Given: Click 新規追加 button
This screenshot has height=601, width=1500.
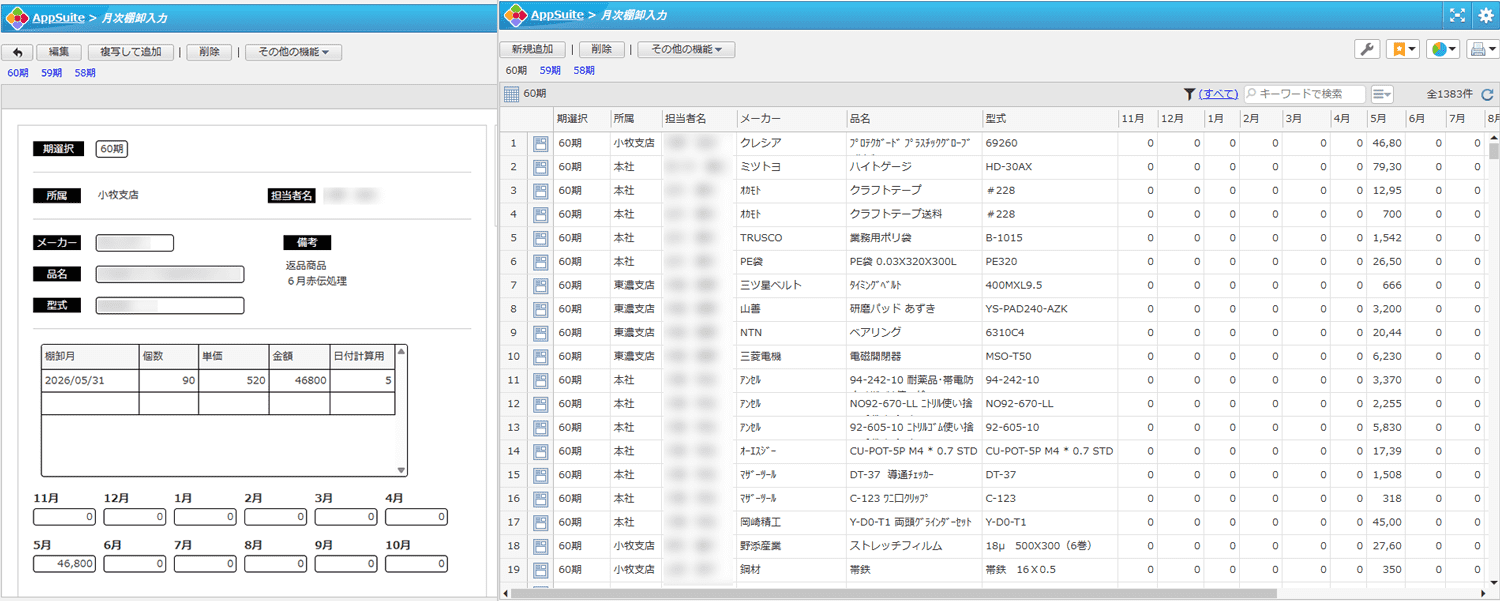Looking at the screenshot, I should click(532, 49).
